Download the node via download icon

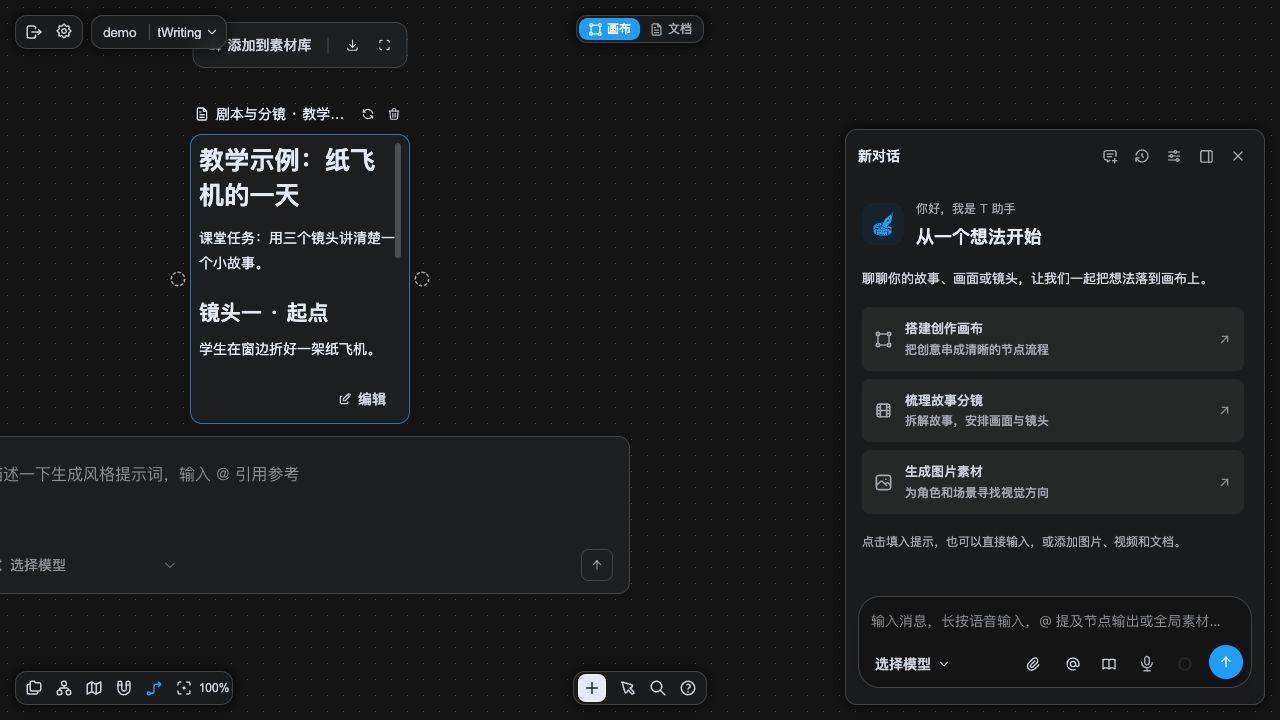point(352,45)
